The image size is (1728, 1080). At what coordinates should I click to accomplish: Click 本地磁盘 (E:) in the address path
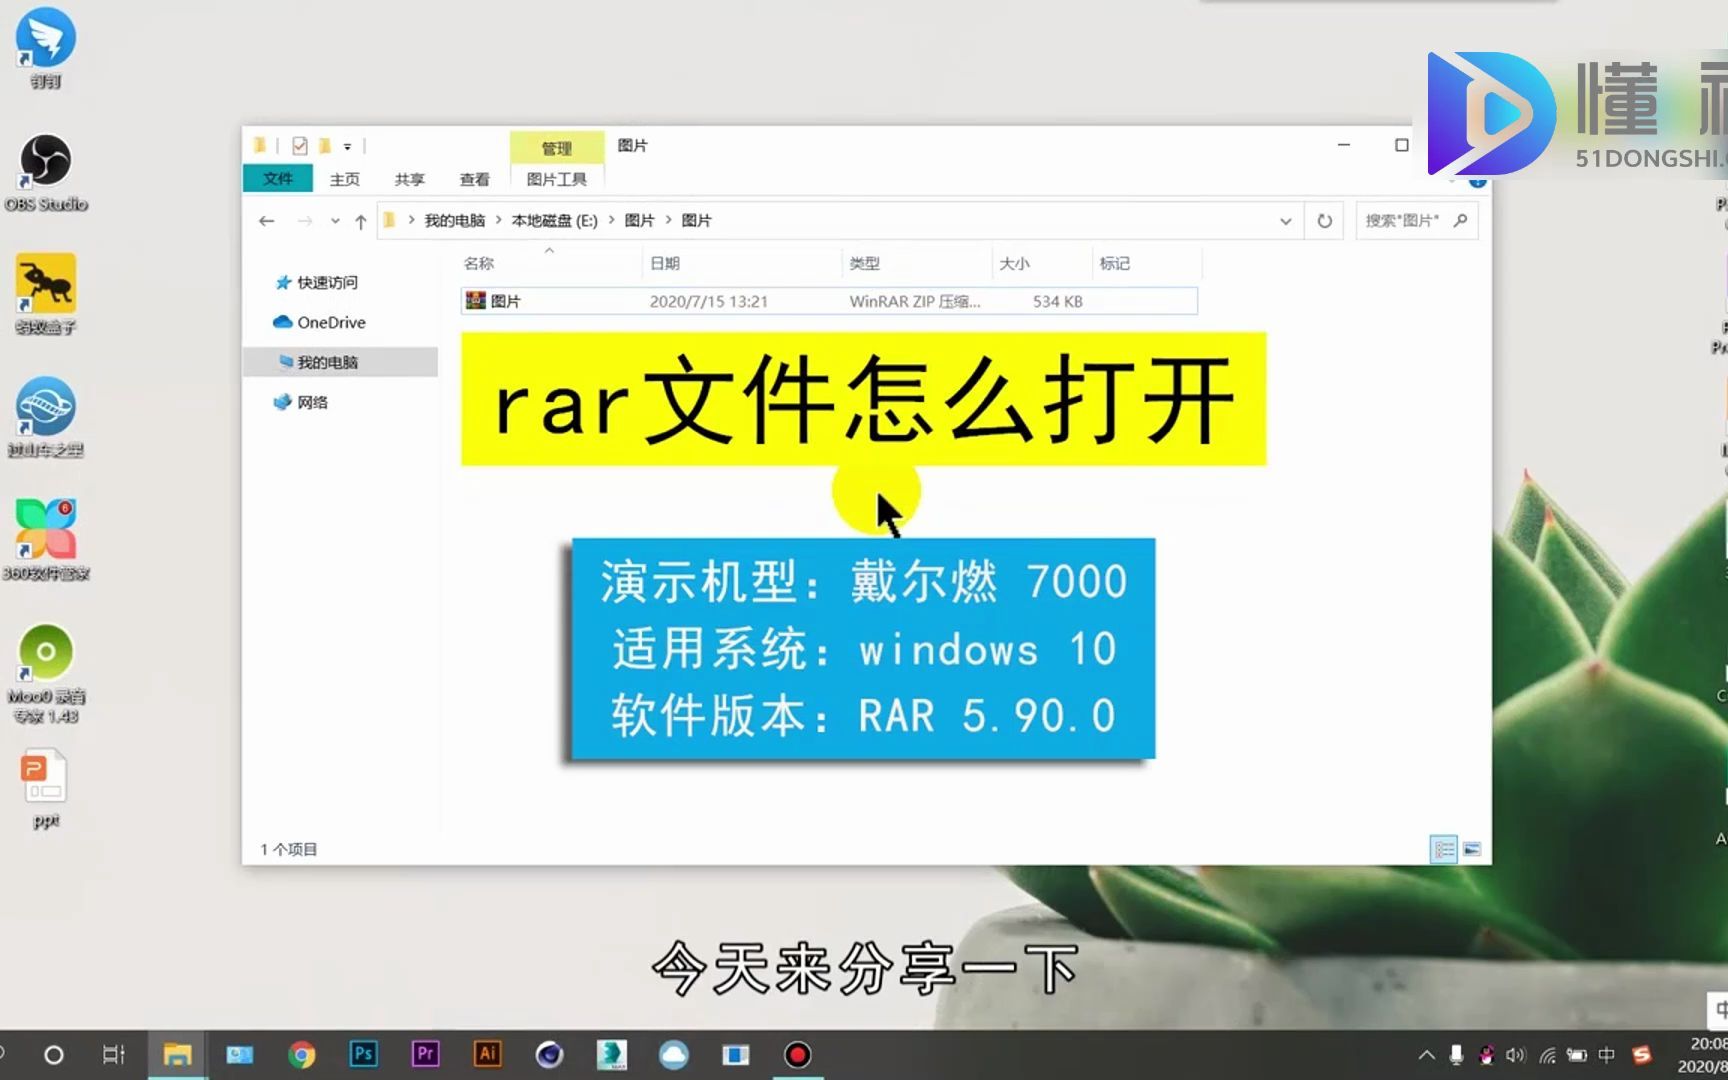coord(554,221)
